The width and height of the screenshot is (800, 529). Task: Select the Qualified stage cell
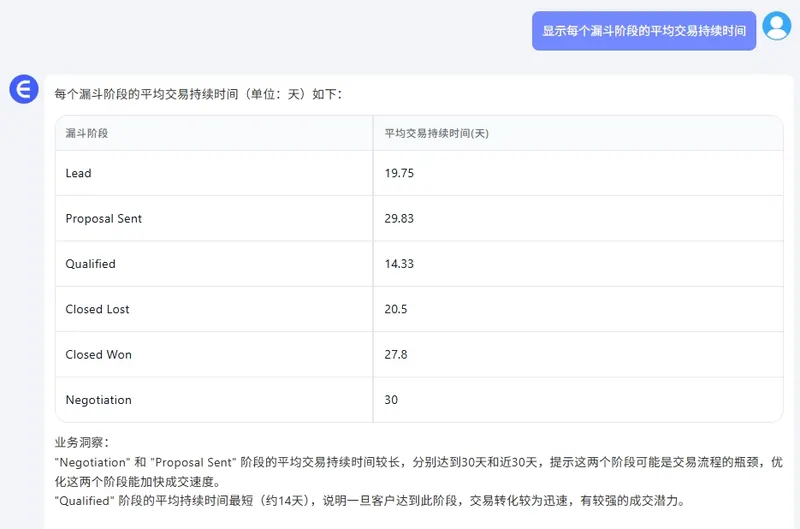click(91, 264)
